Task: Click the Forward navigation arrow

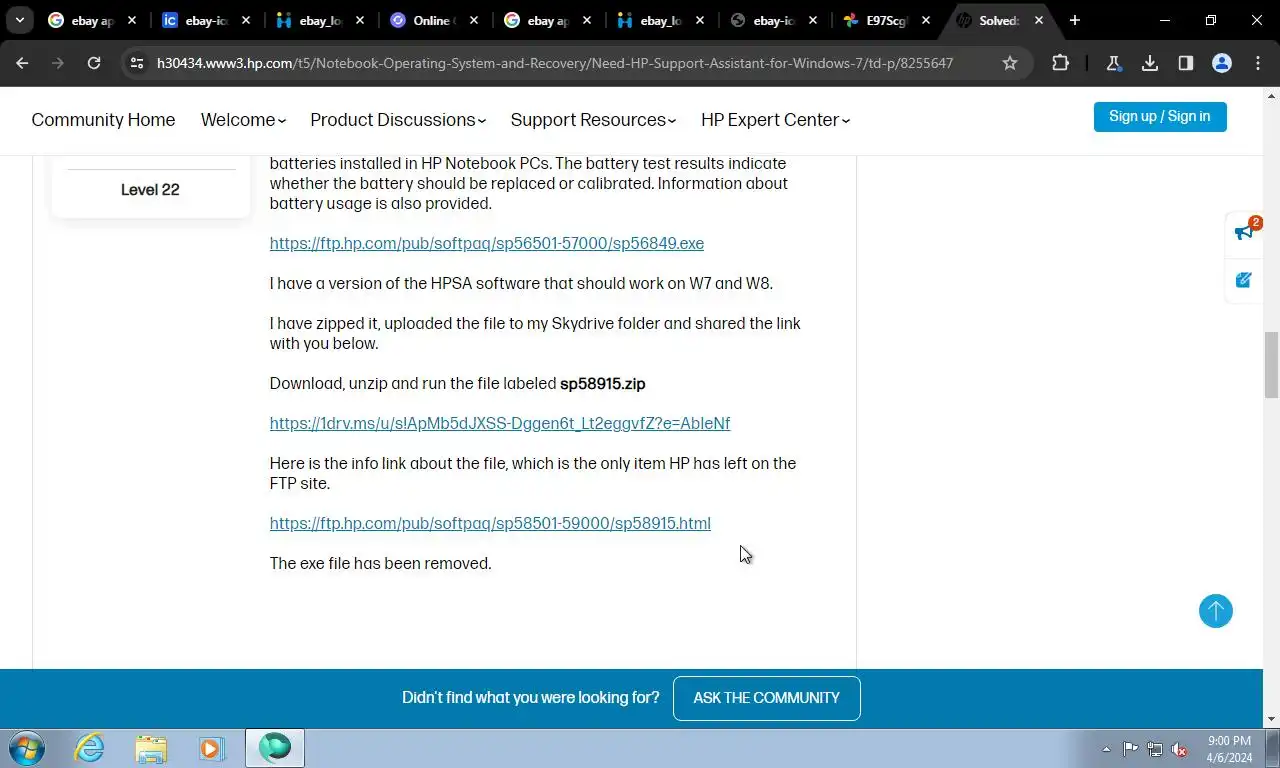Action: pyautogui.click(x=58, y=63)
